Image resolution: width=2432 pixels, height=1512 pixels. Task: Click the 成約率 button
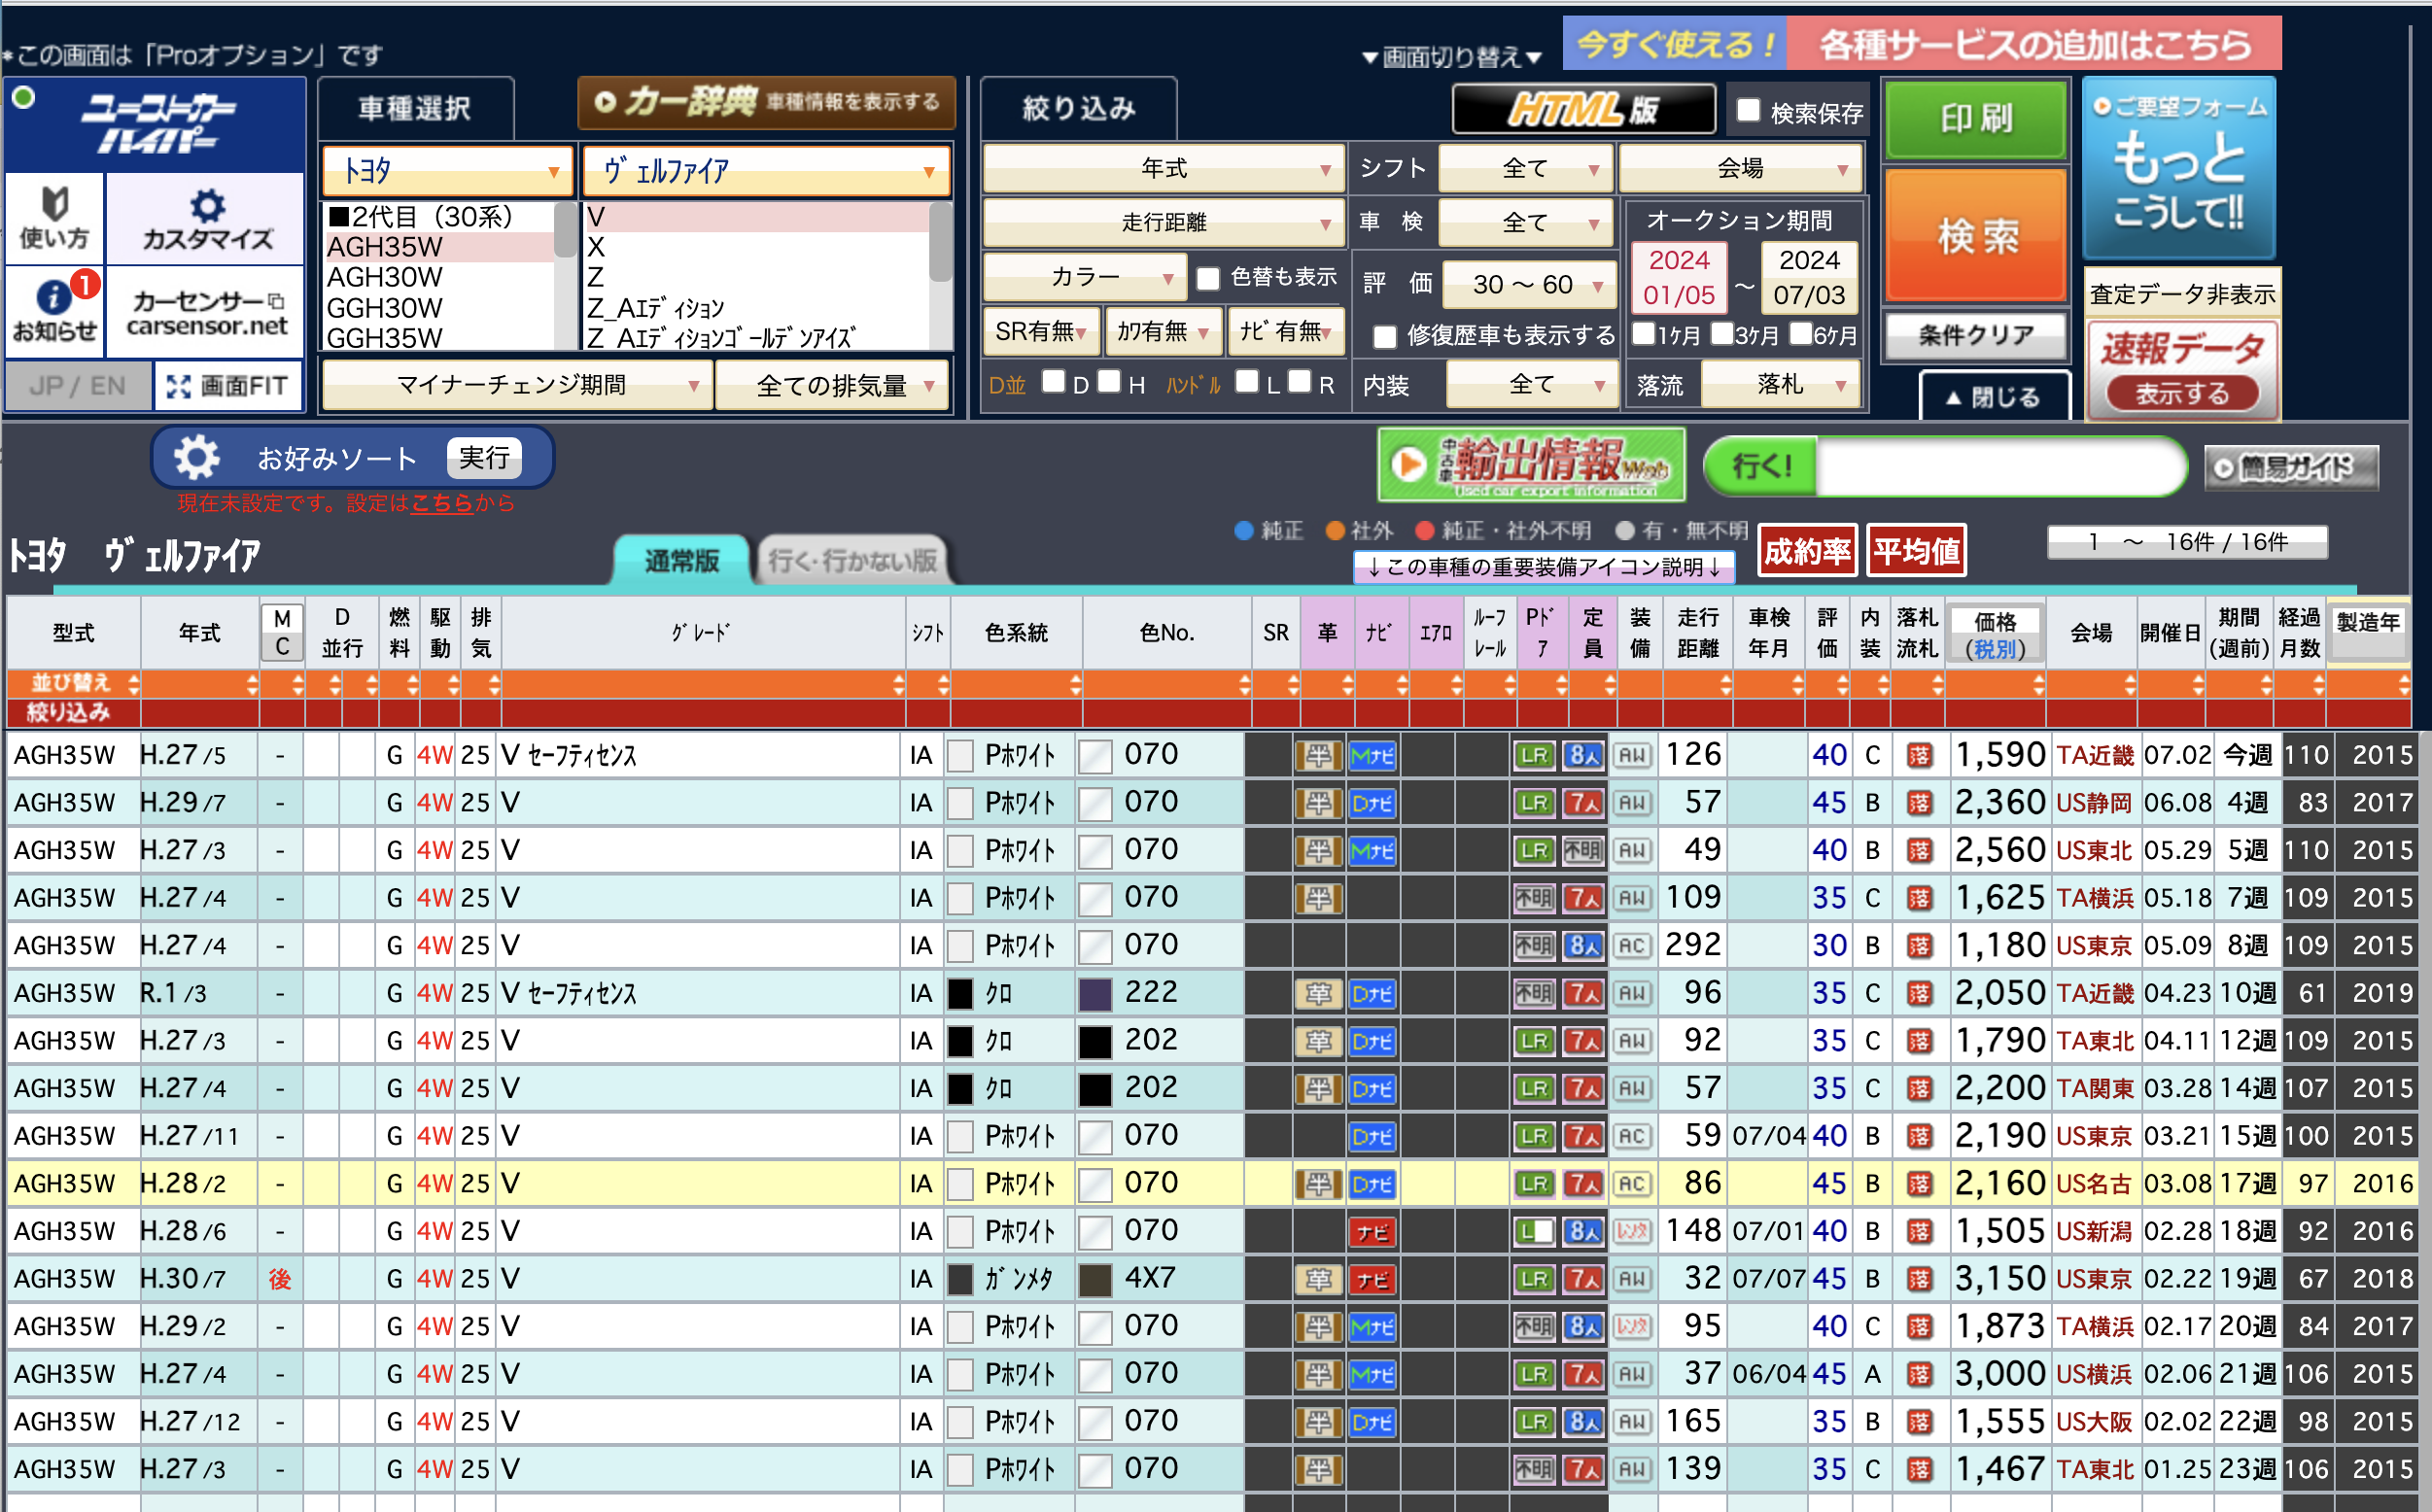1807,551
